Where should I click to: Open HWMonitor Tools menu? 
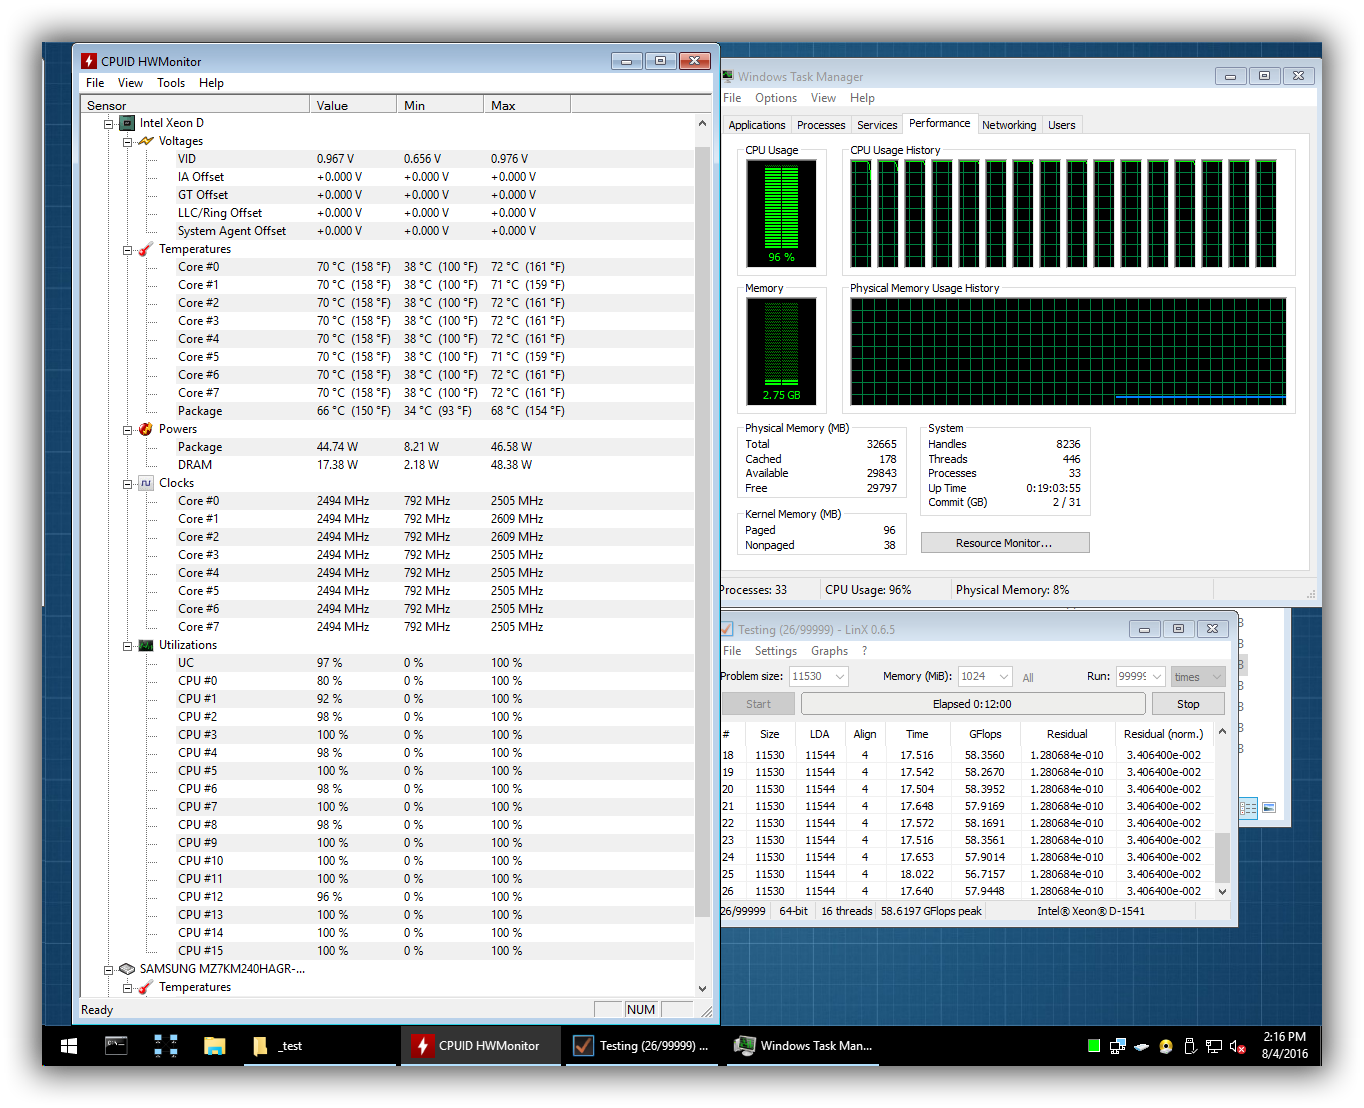(171, 83)
